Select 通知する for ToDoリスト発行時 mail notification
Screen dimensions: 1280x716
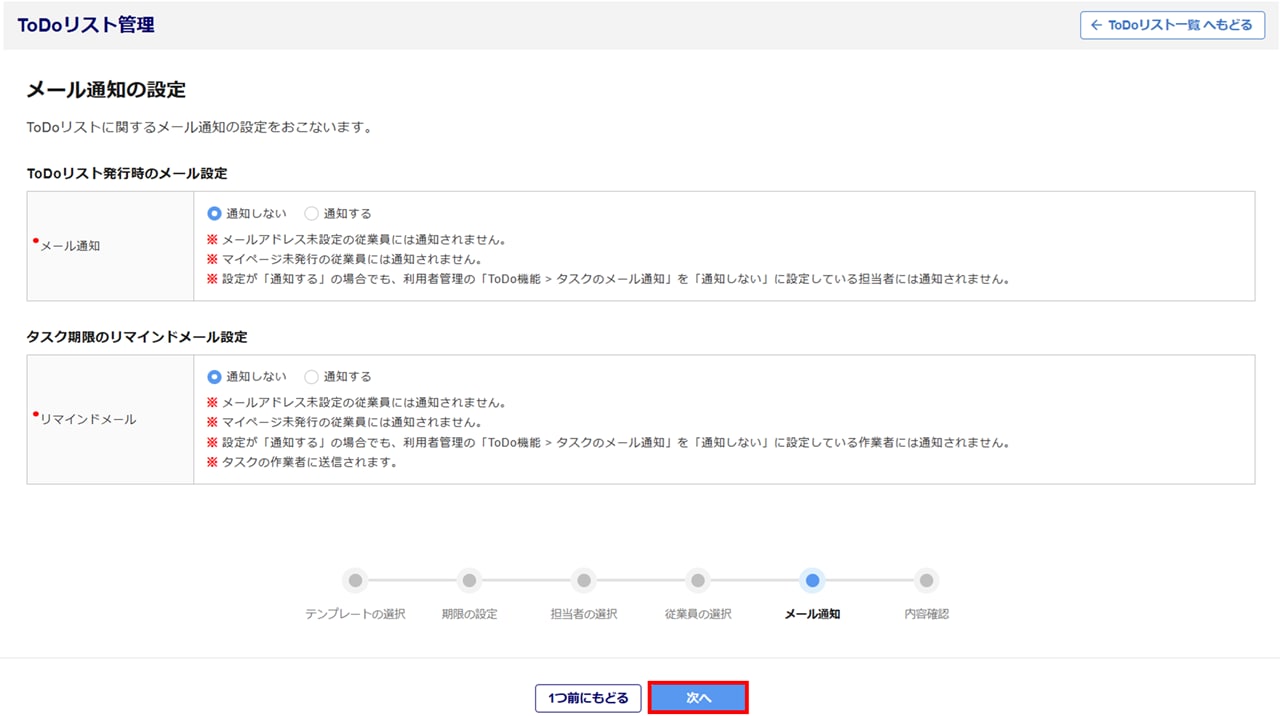[311, 213]
